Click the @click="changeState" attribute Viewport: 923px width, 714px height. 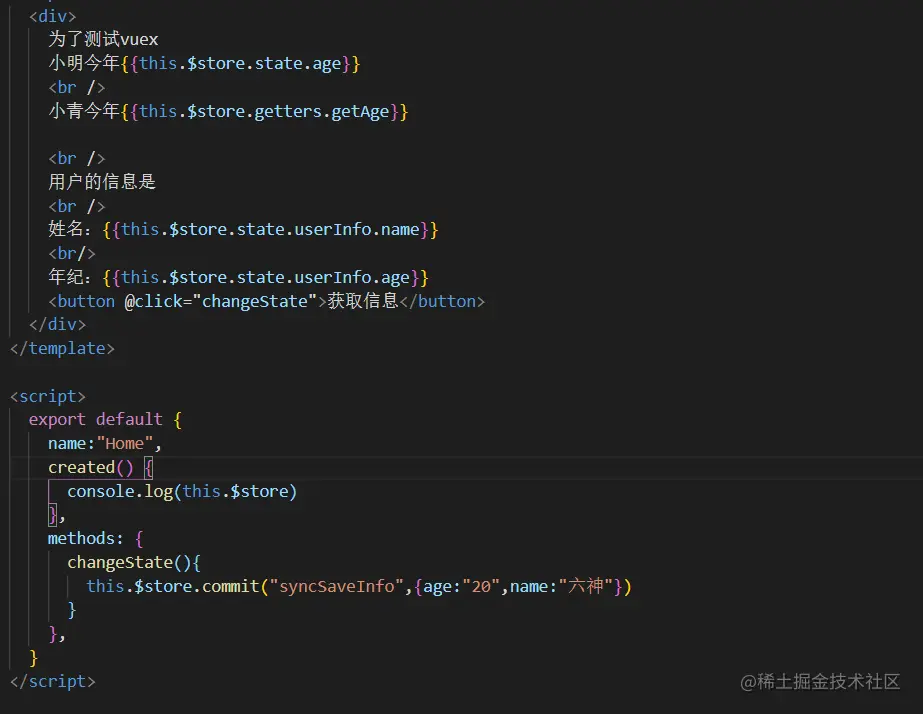tap(221, 301)
